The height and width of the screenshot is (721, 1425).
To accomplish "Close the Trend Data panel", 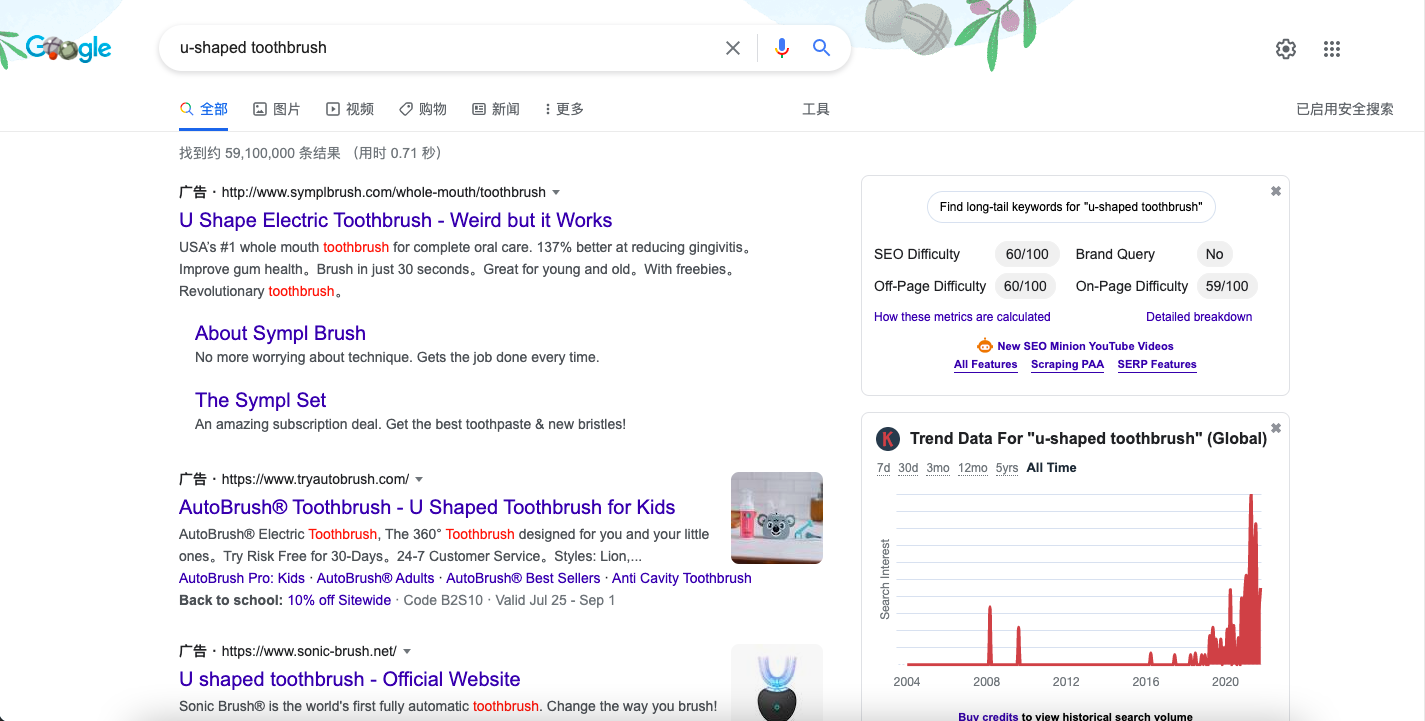I will (1276, 428).
